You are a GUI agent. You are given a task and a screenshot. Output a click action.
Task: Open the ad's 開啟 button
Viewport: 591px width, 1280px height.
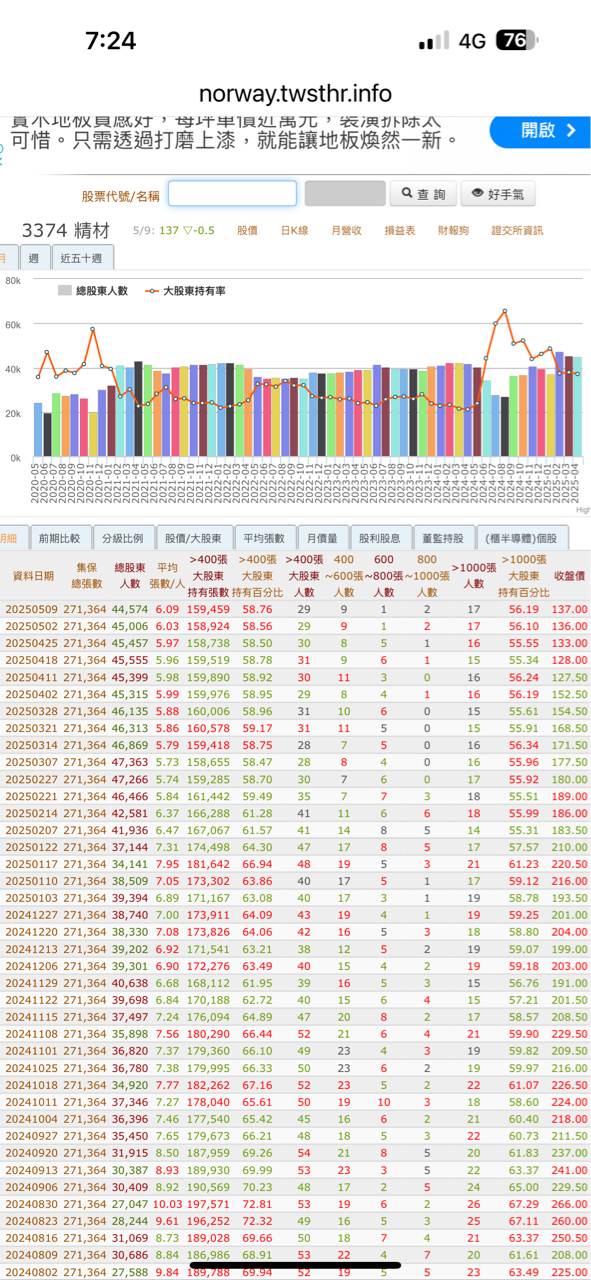point(539,131)
